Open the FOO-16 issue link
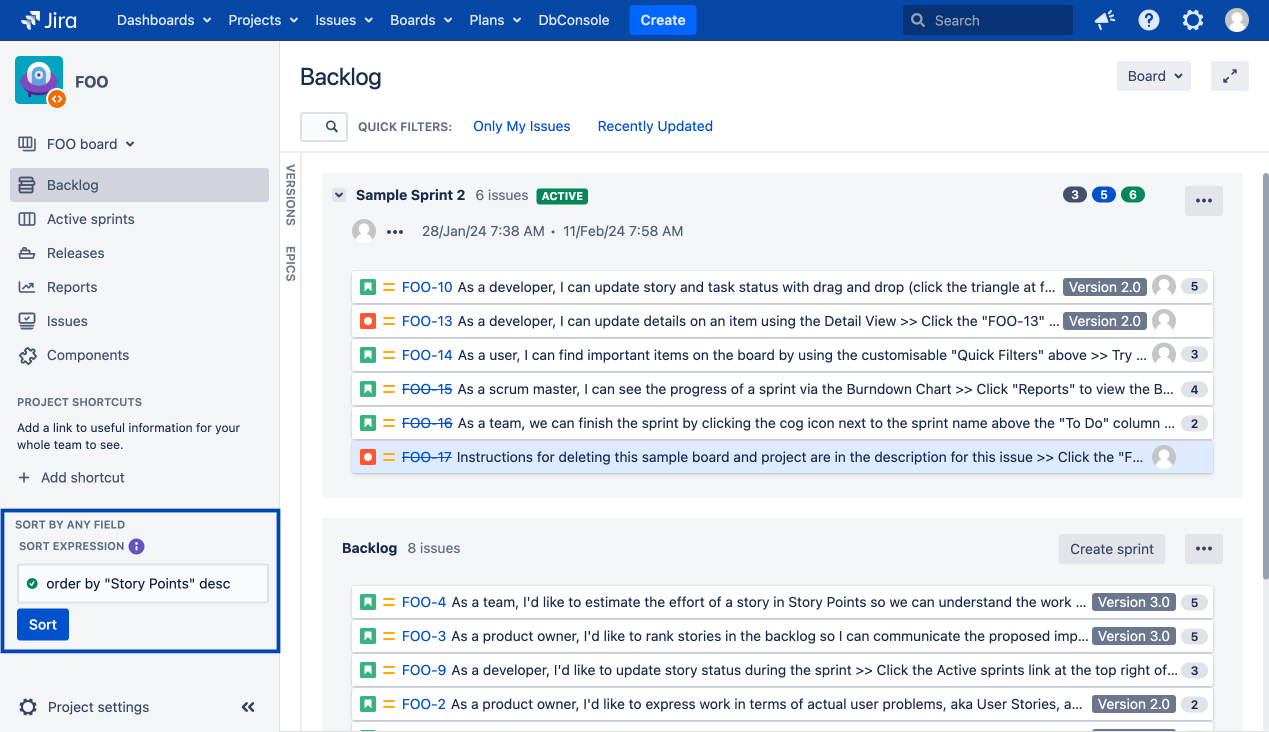The height and width of the screenshot is (732, 1269). pos(427,423)
